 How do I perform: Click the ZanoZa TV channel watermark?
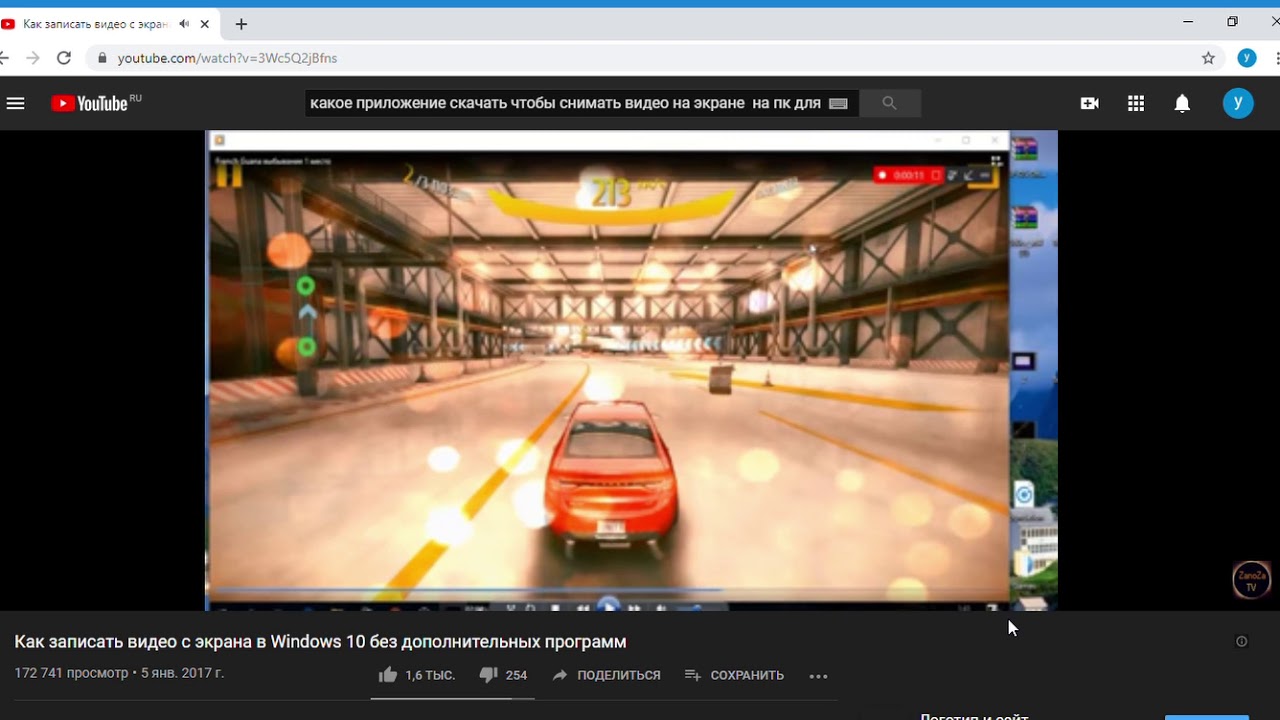[1251, 581]
